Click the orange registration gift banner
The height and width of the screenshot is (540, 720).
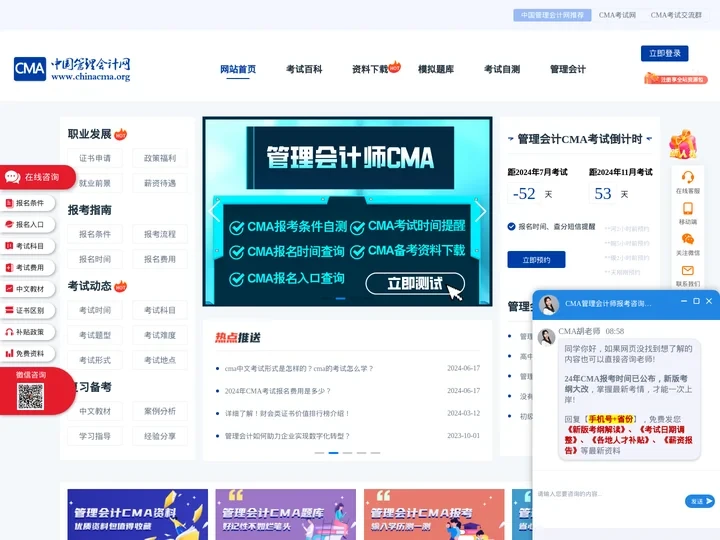point(675,79)
